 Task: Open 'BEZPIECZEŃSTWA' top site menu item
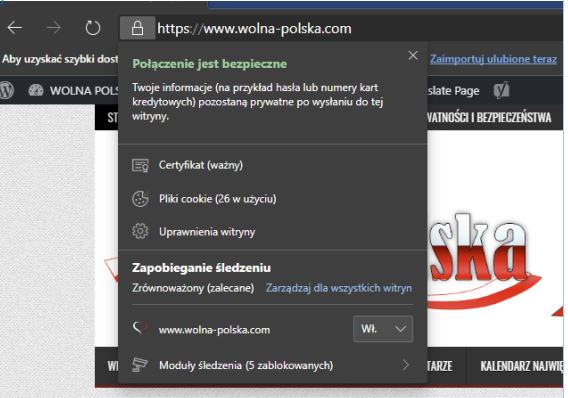(489, 117)
